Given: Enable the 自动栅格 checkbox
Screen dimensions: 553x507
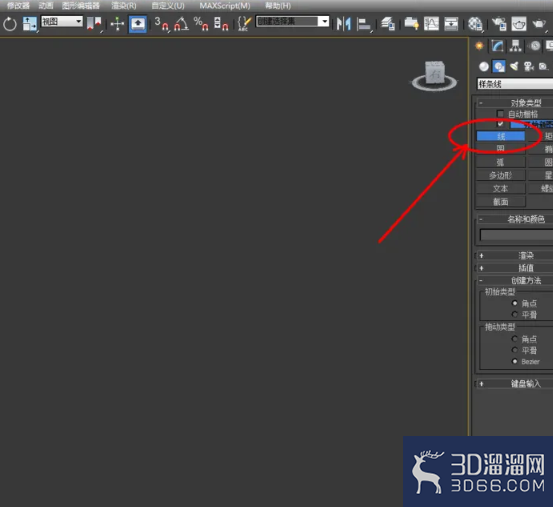Looking at the screenshot, I should tap(500, 114).
